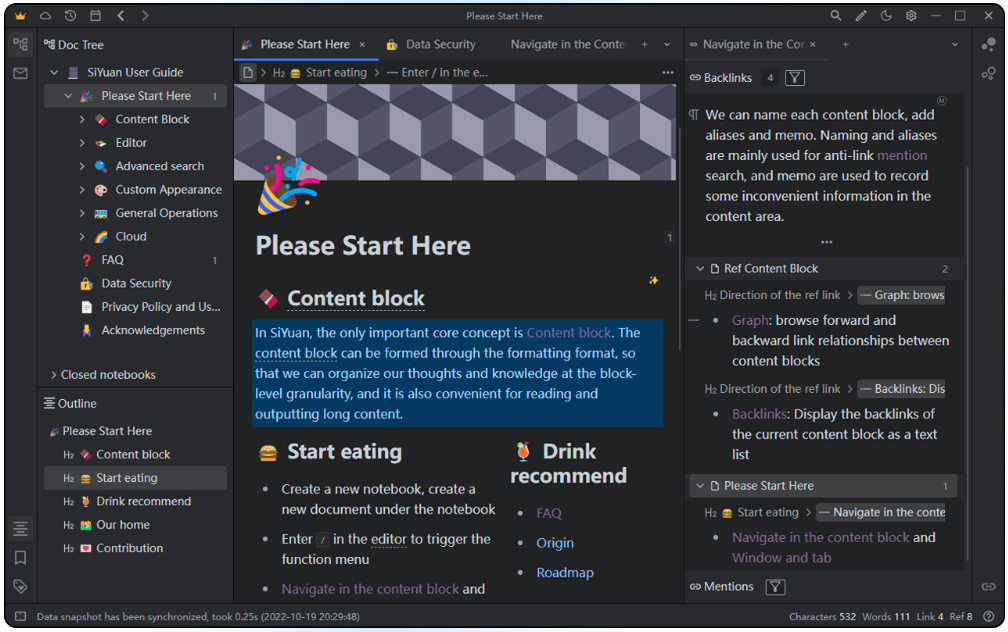Open global search magnifier icon
The width and height of the screenshot is (1008, 632).
(836, 16)
